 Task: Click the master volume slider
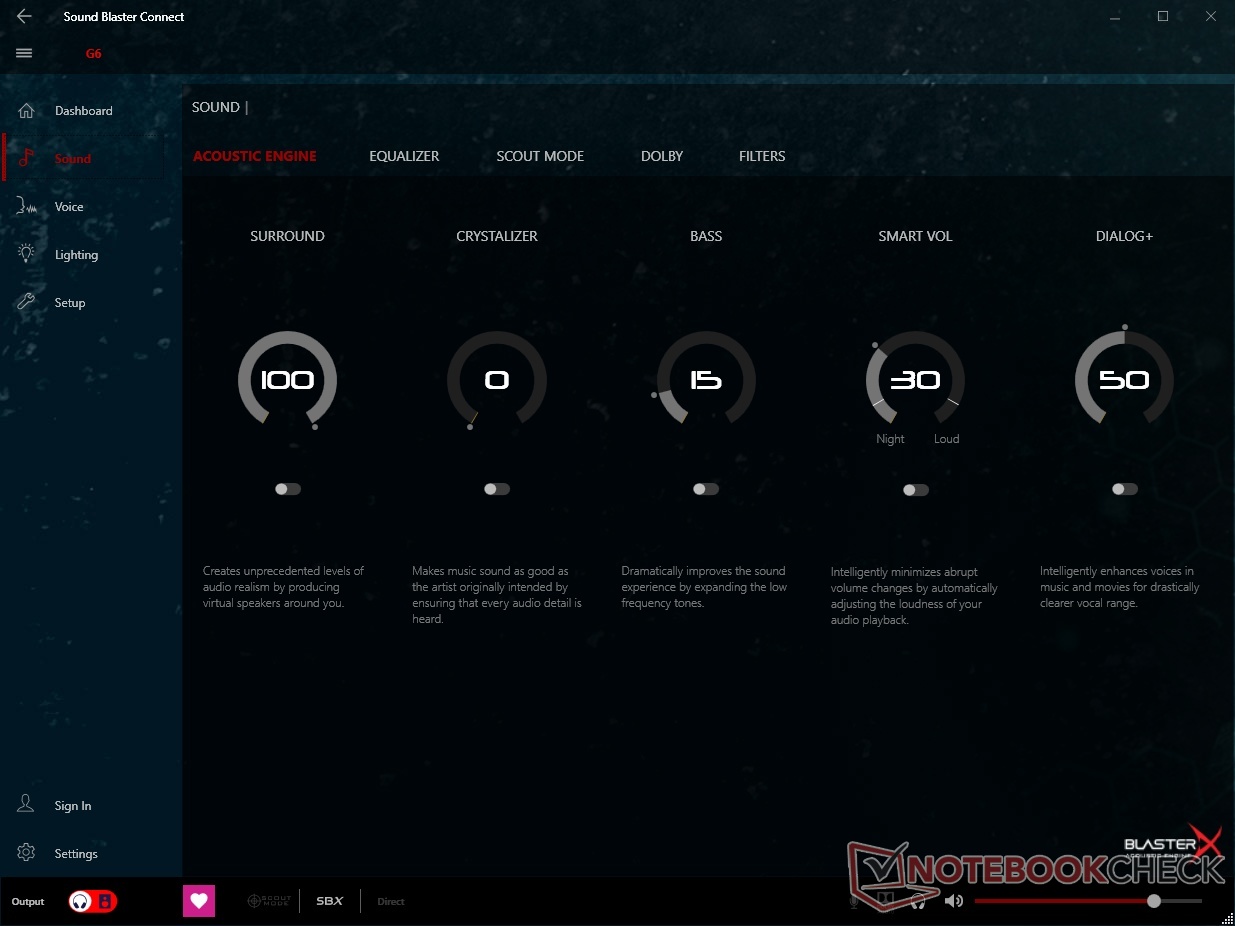coord(1088,901)
